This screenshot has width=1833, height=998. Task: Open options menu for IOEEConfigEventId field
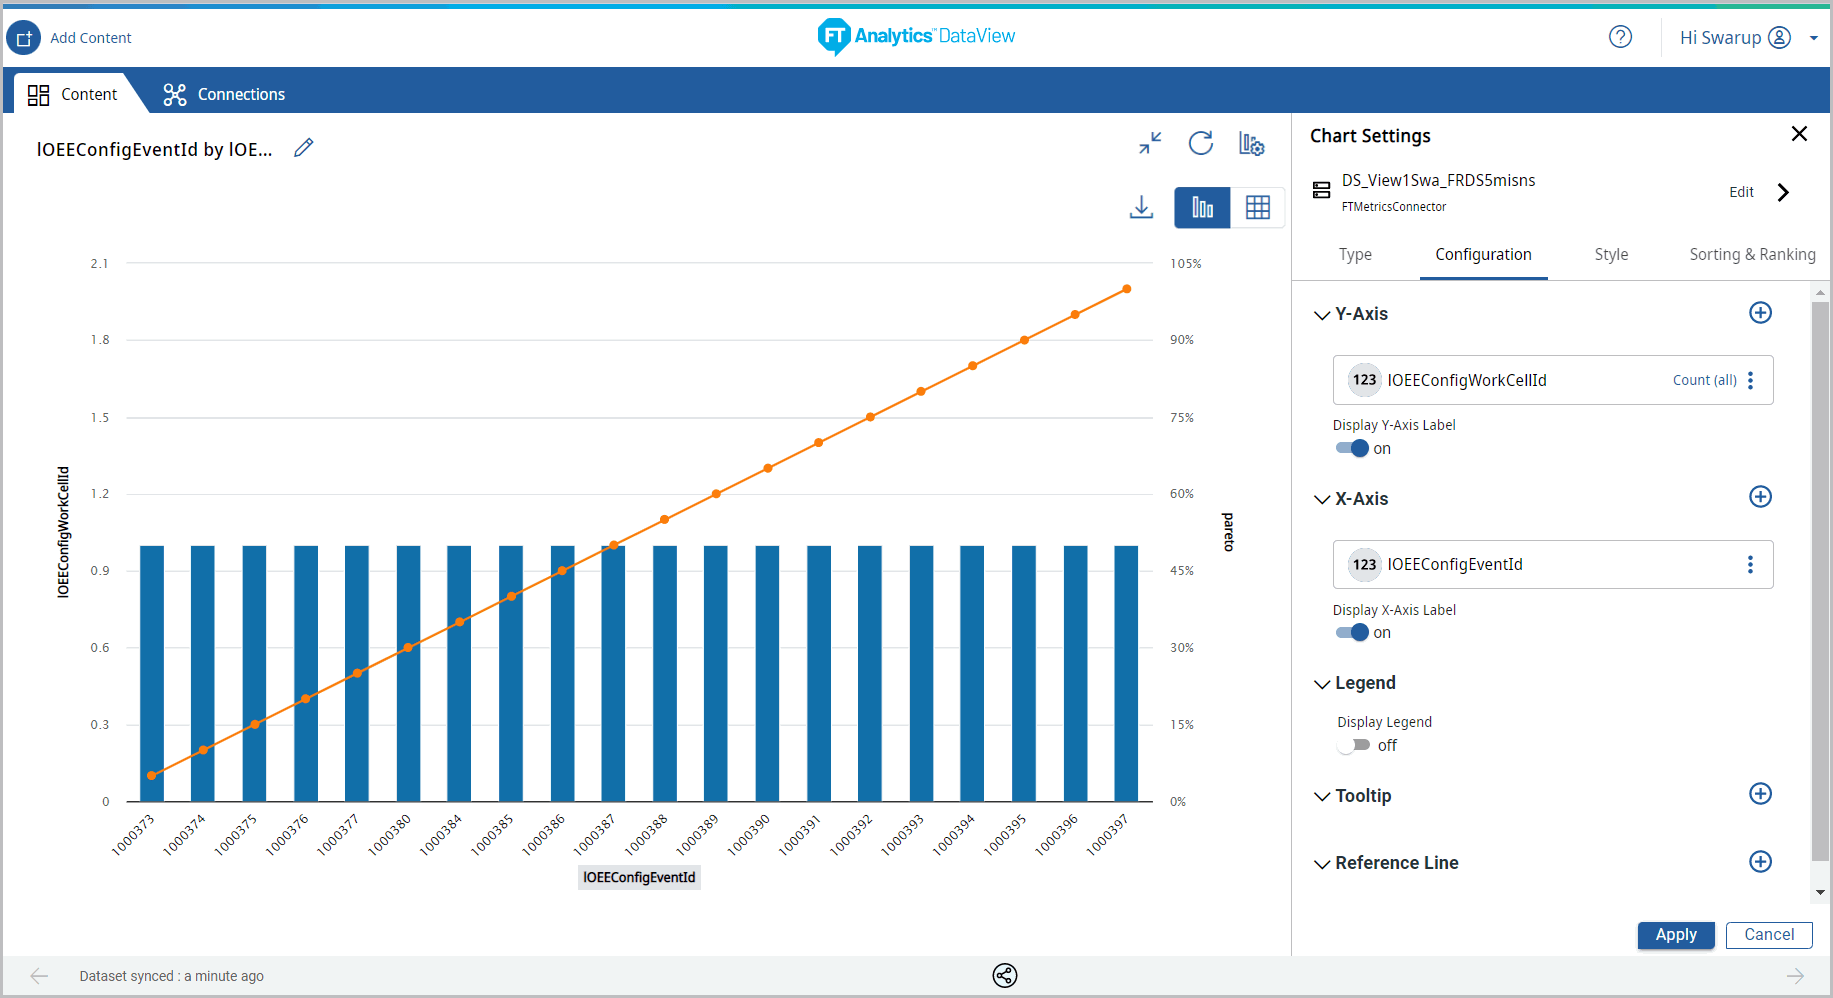click(x=1750, y=565)
